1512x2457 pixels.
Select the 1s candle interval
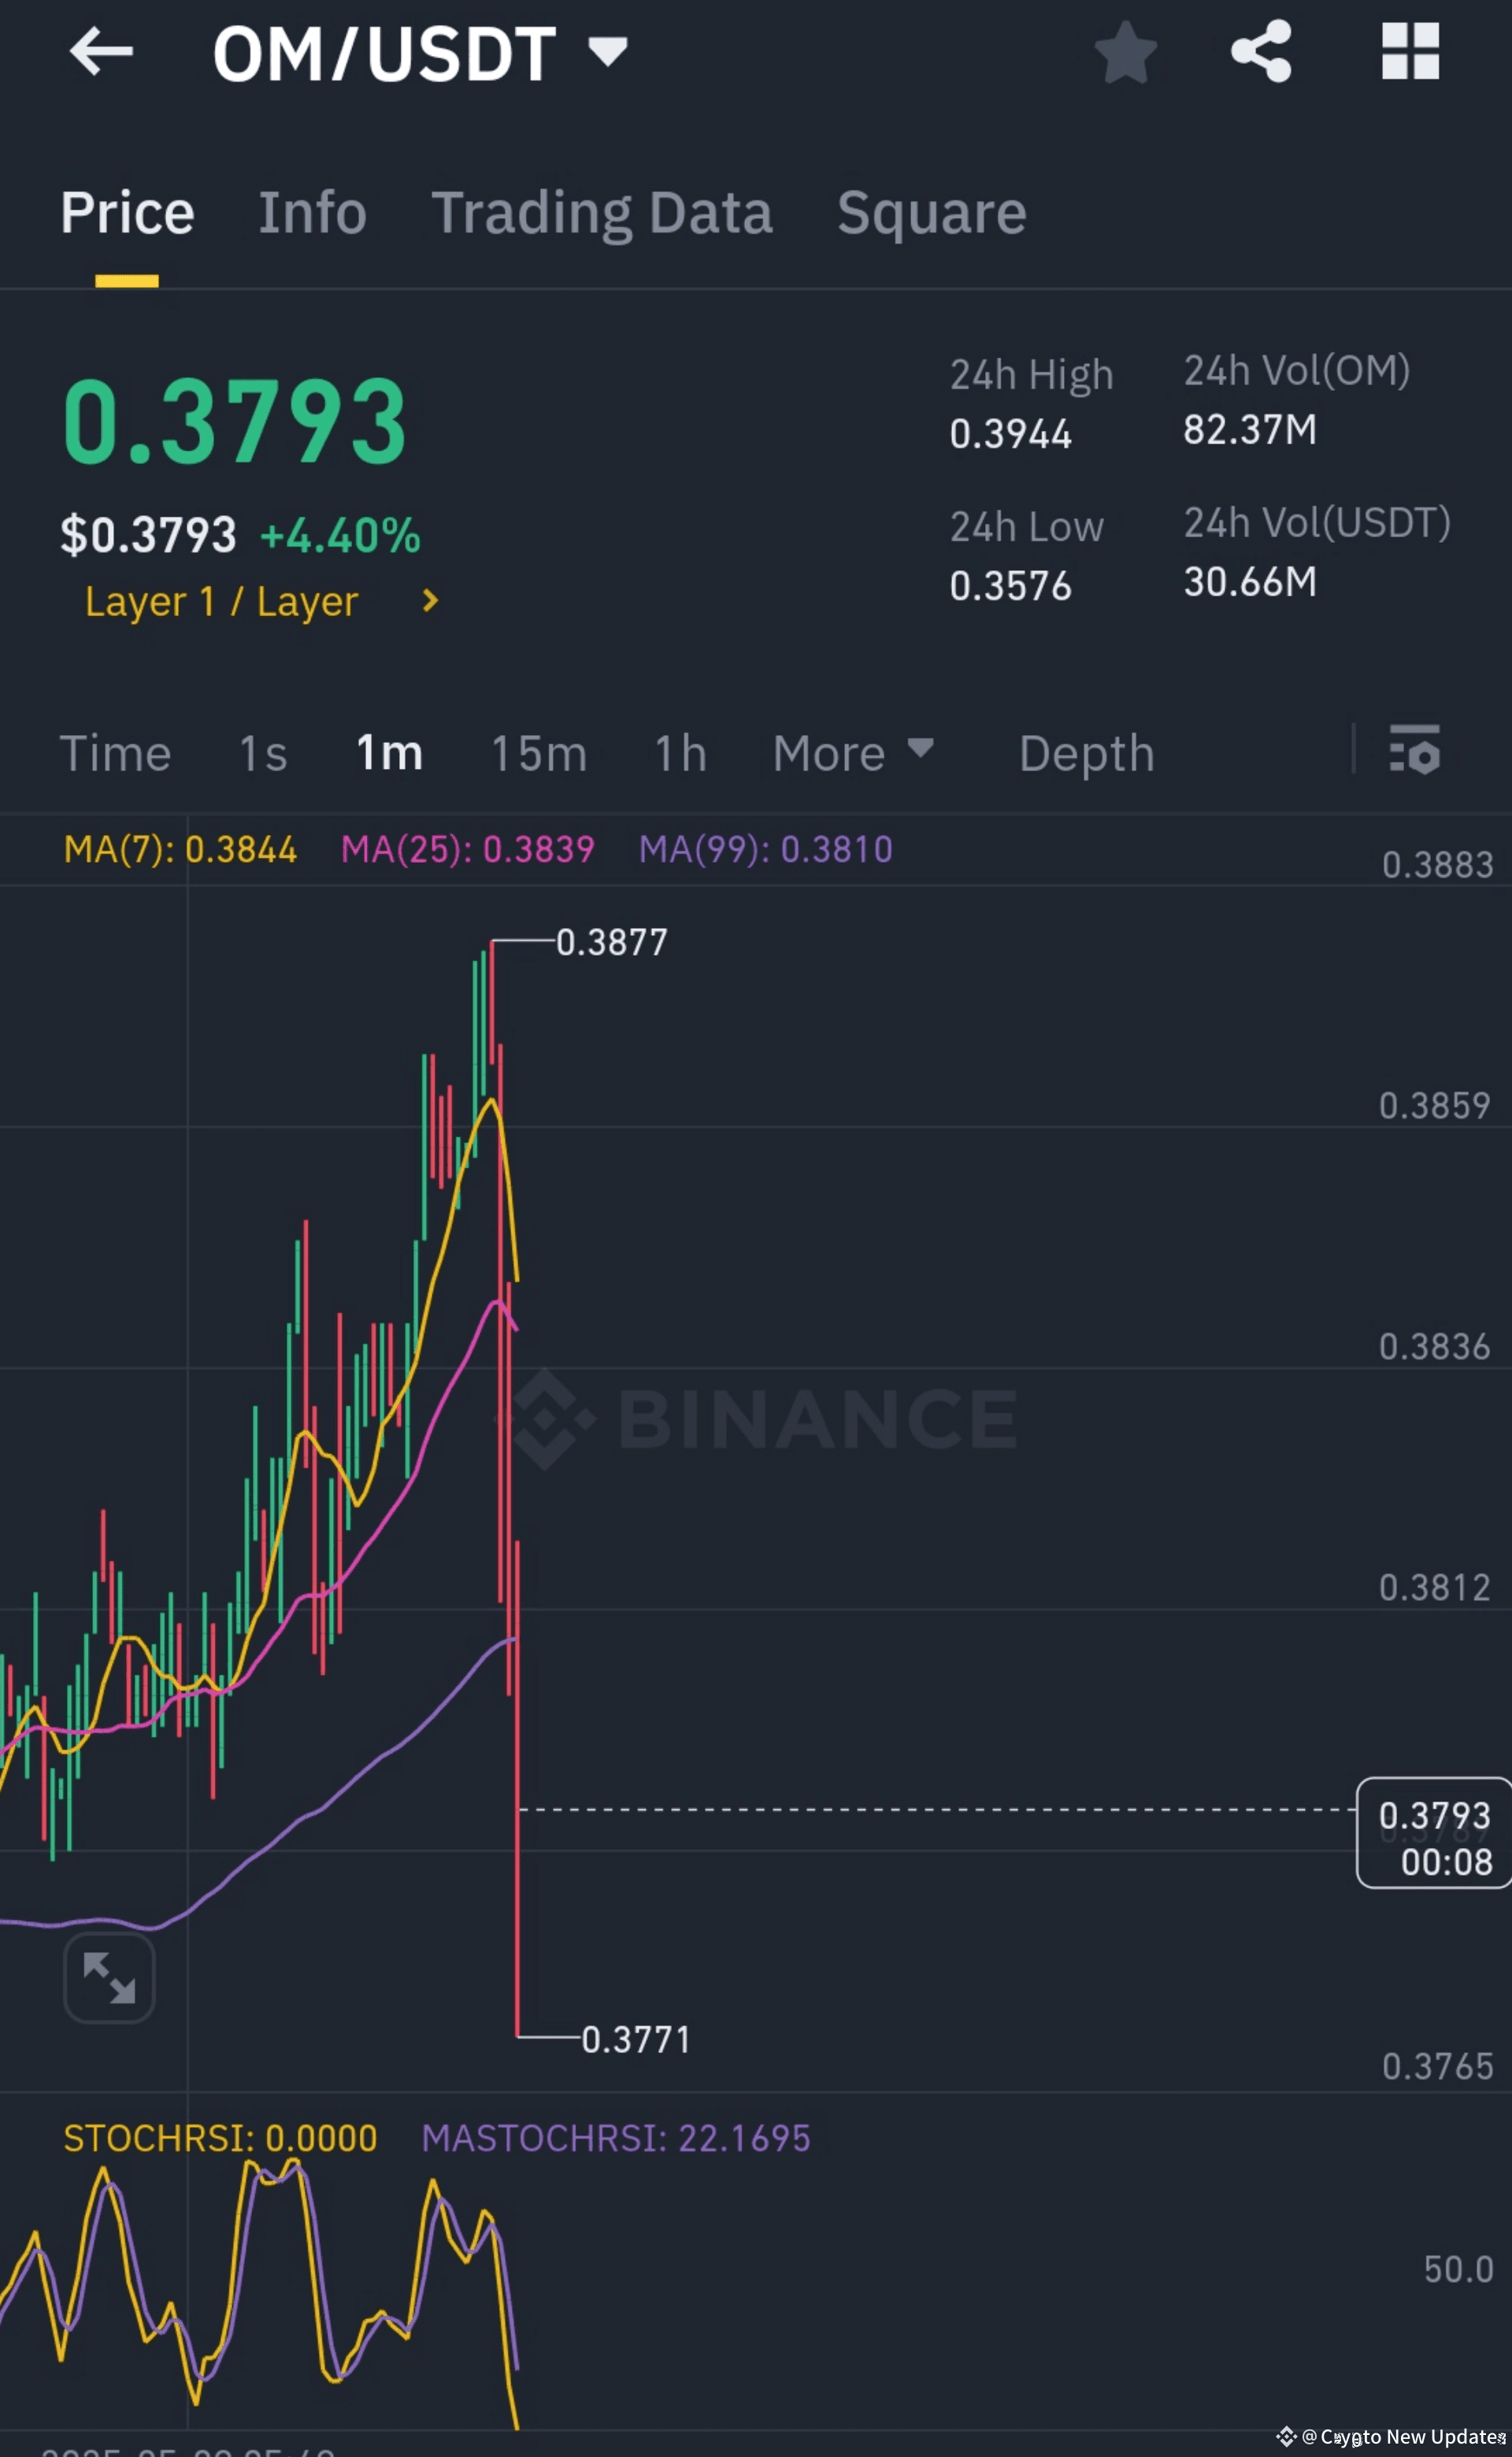click(x=262, y=753)
